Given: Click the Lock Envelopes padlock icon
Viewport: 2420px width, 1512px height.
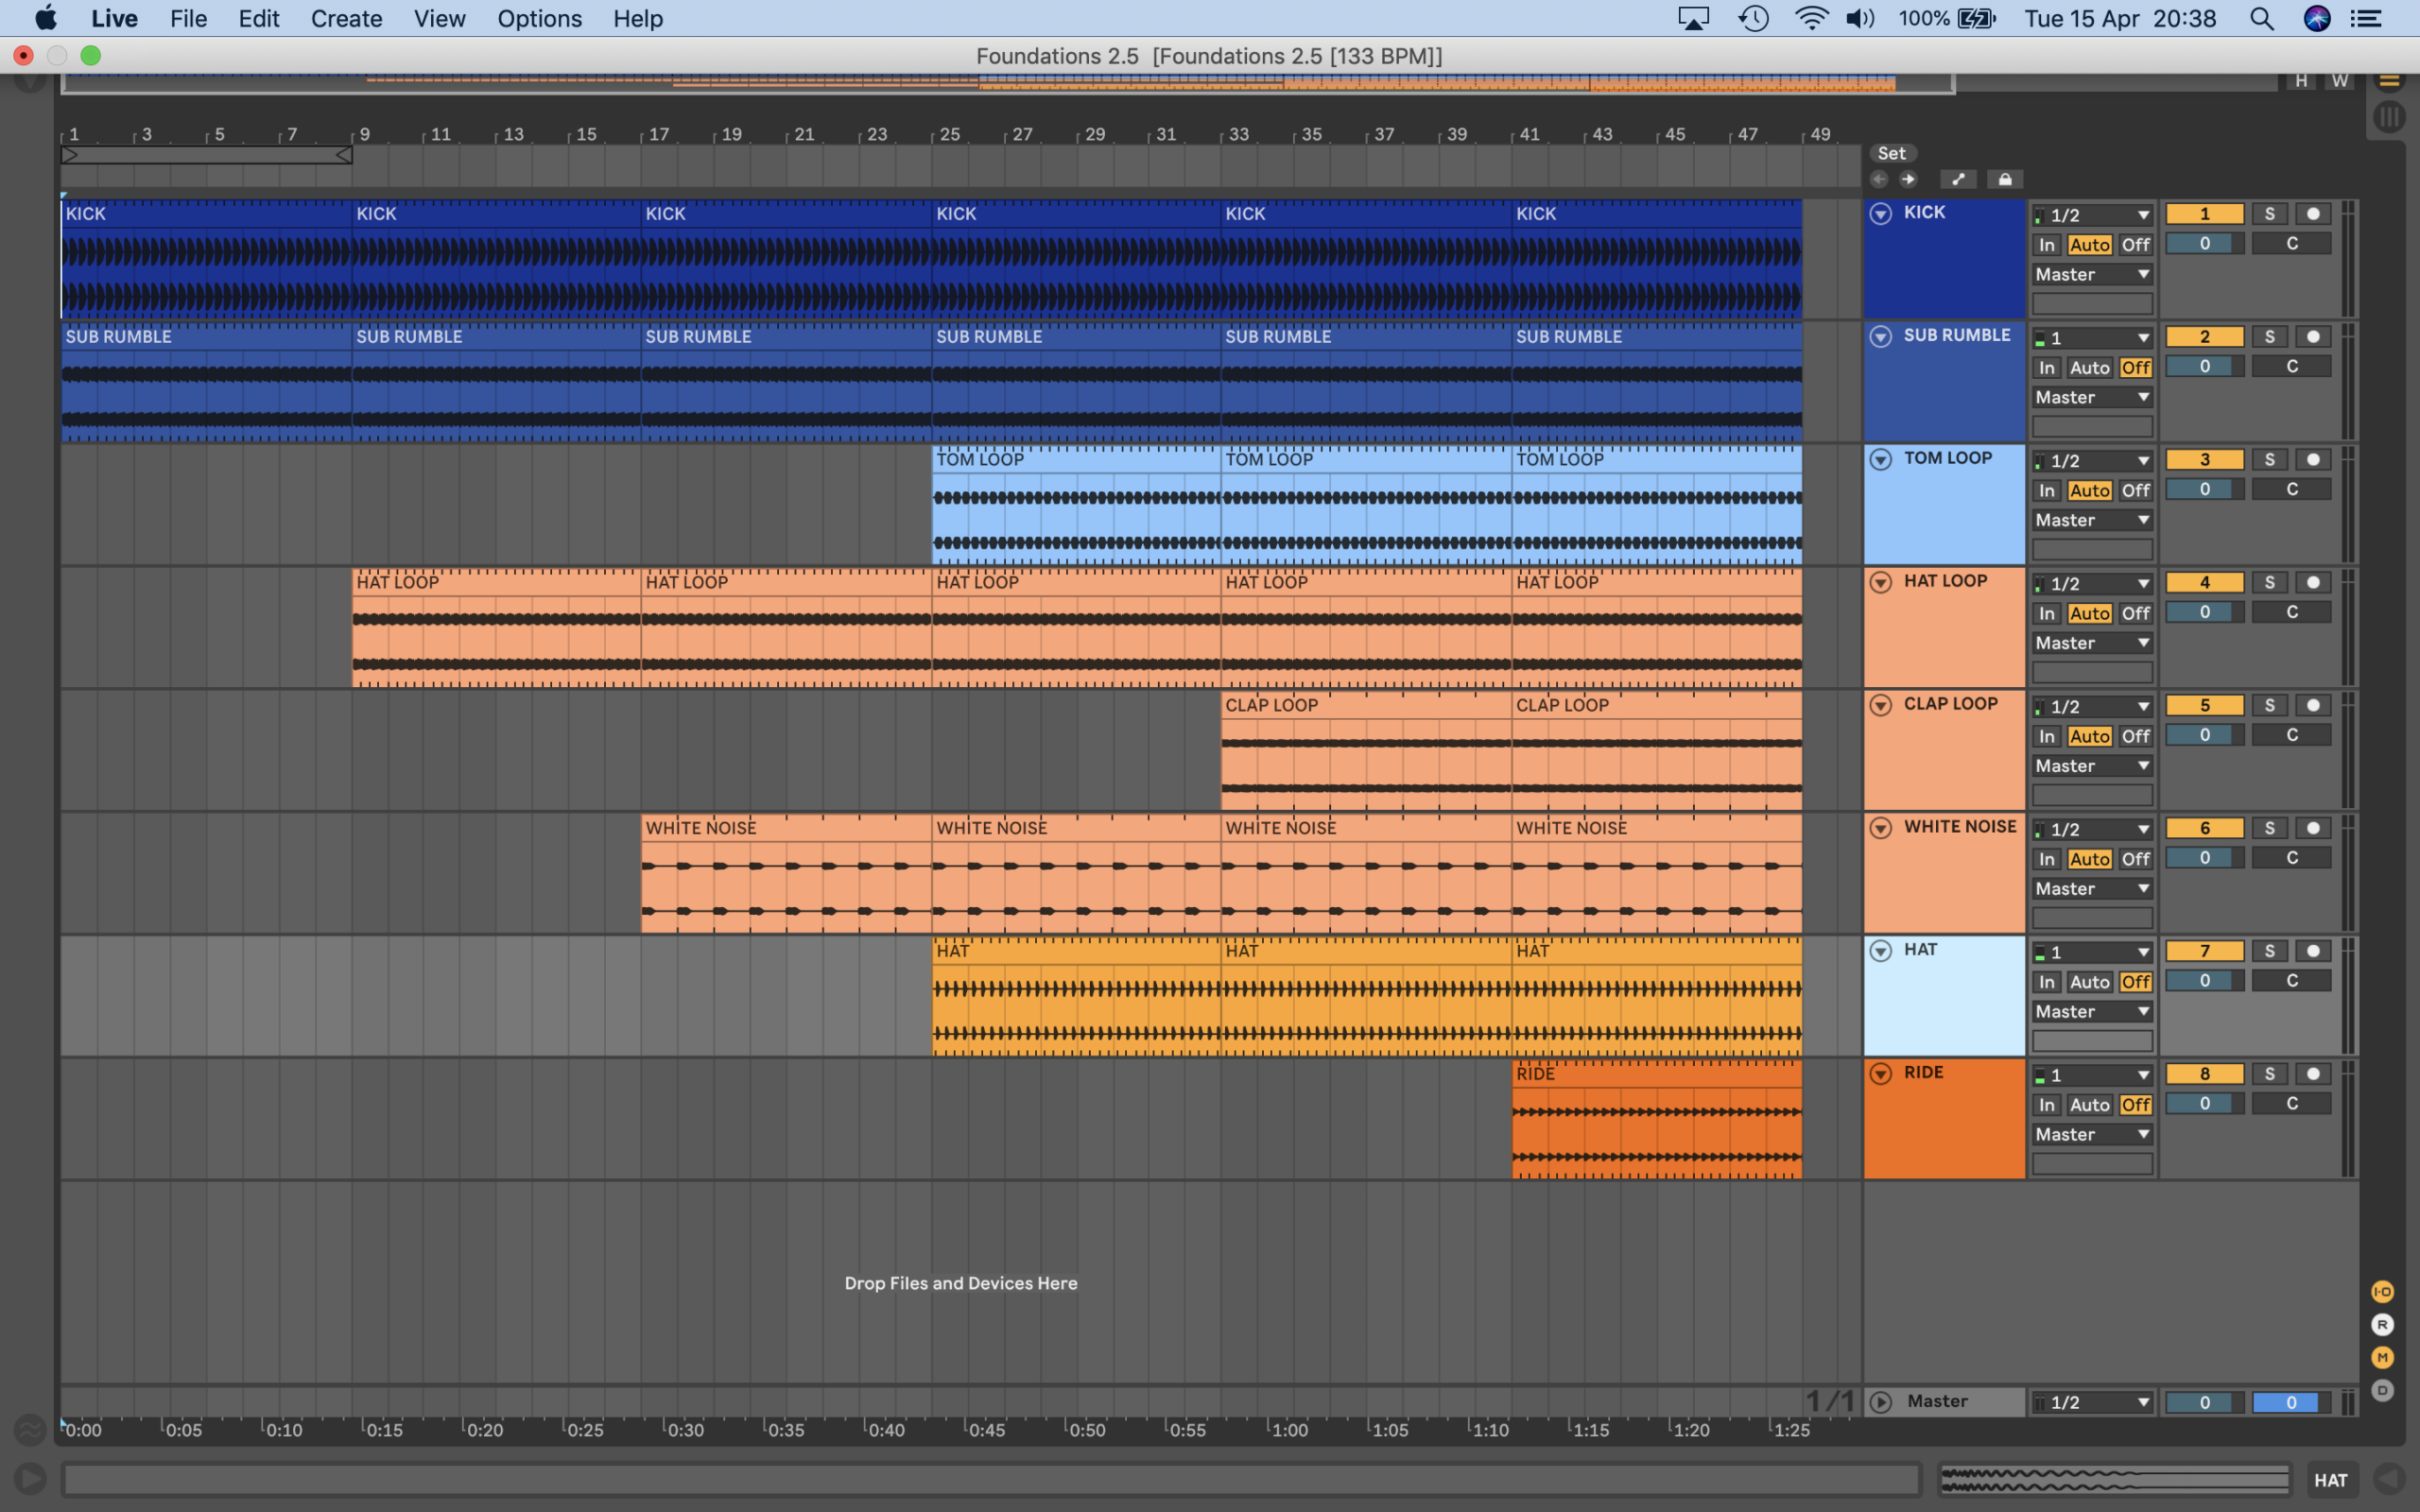Looking at the screenshot, I should pyautogui.click(x=2004, y=179).
